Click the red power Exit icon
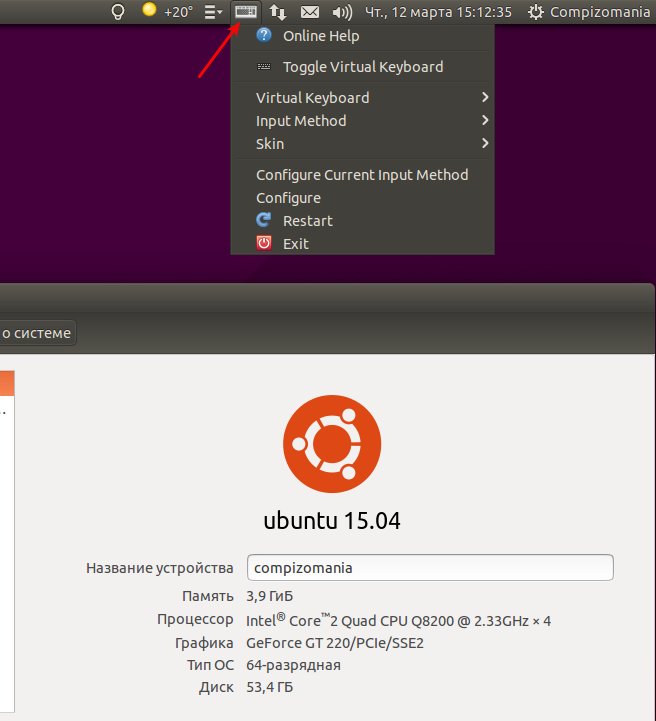The height and width of the screenshot is (721, 656). pos(264,243)
